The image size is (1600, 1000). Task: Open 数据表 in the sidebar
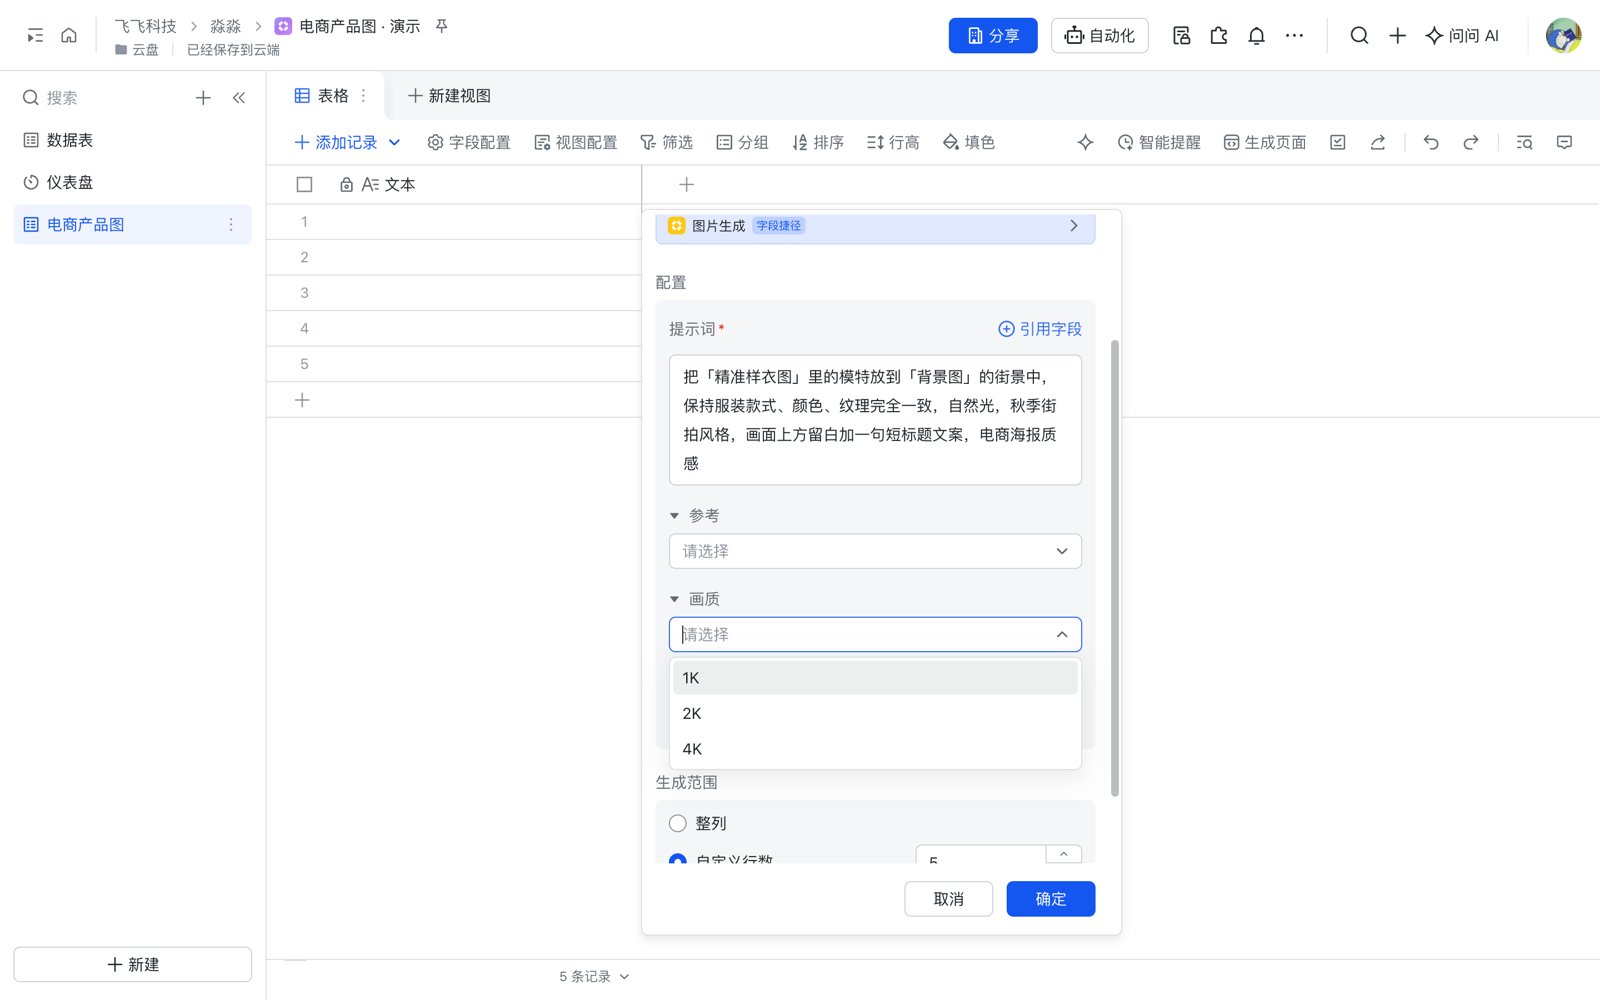pyautogui.click(x=132, y=141)
